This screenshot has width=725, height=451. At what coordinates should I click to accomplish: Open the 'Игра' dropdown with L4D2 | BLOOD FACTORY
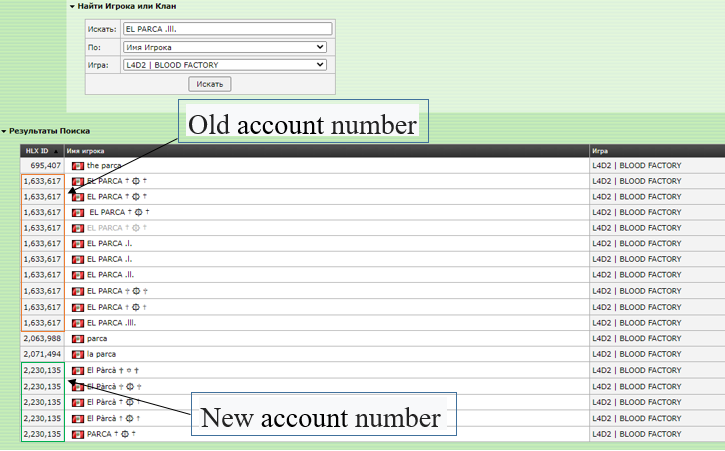224,65
